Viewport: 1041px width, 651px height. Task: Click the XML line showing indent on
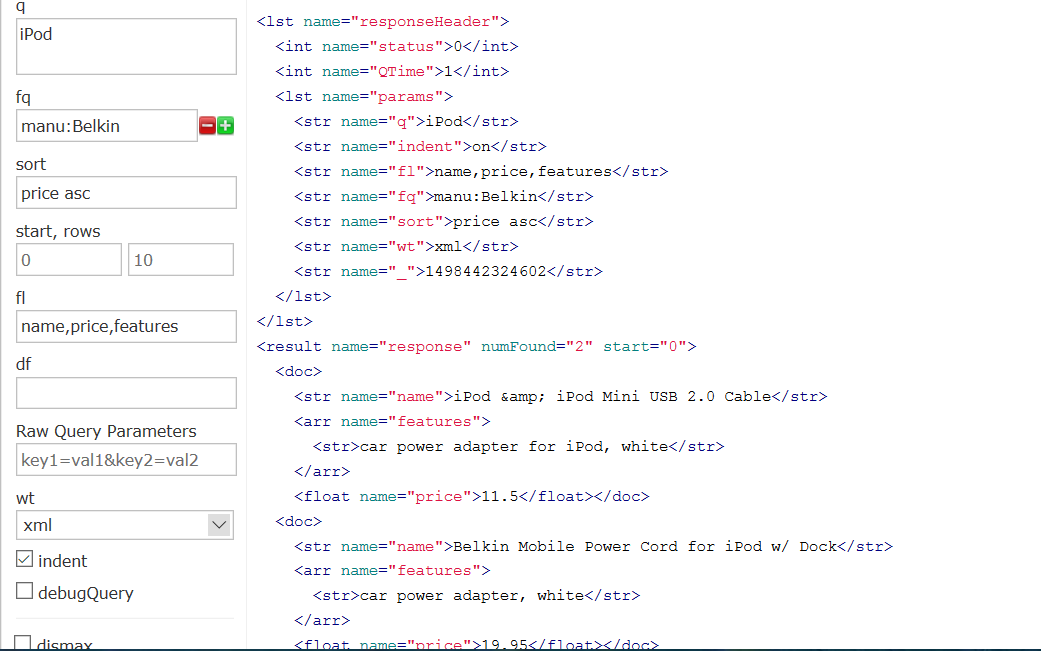[420, 146]
